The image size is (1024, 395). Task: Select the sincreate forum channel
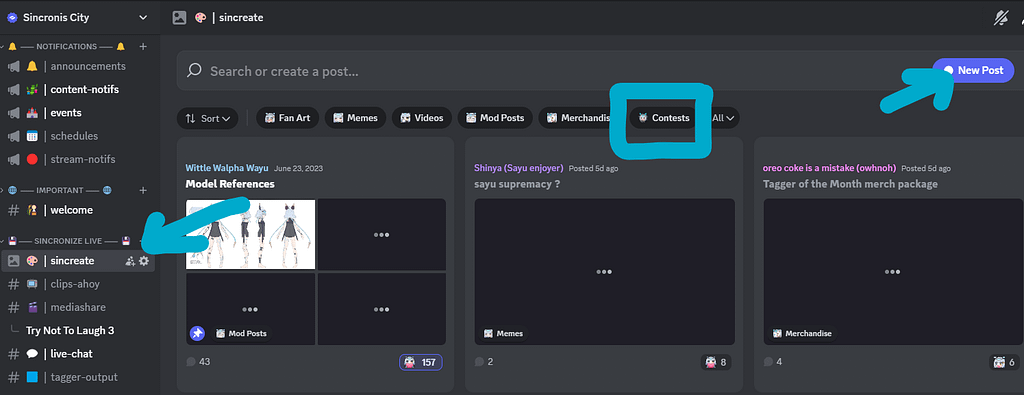[78, 261]
